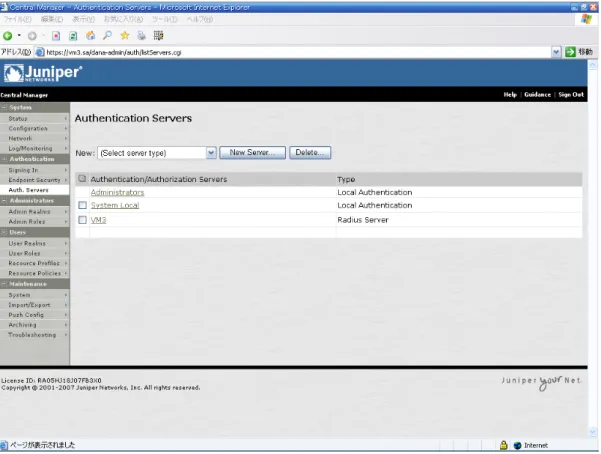Screen dimensions: 601x454
Task: Open Configuration in the sidebar
Action: click(34, 128)
